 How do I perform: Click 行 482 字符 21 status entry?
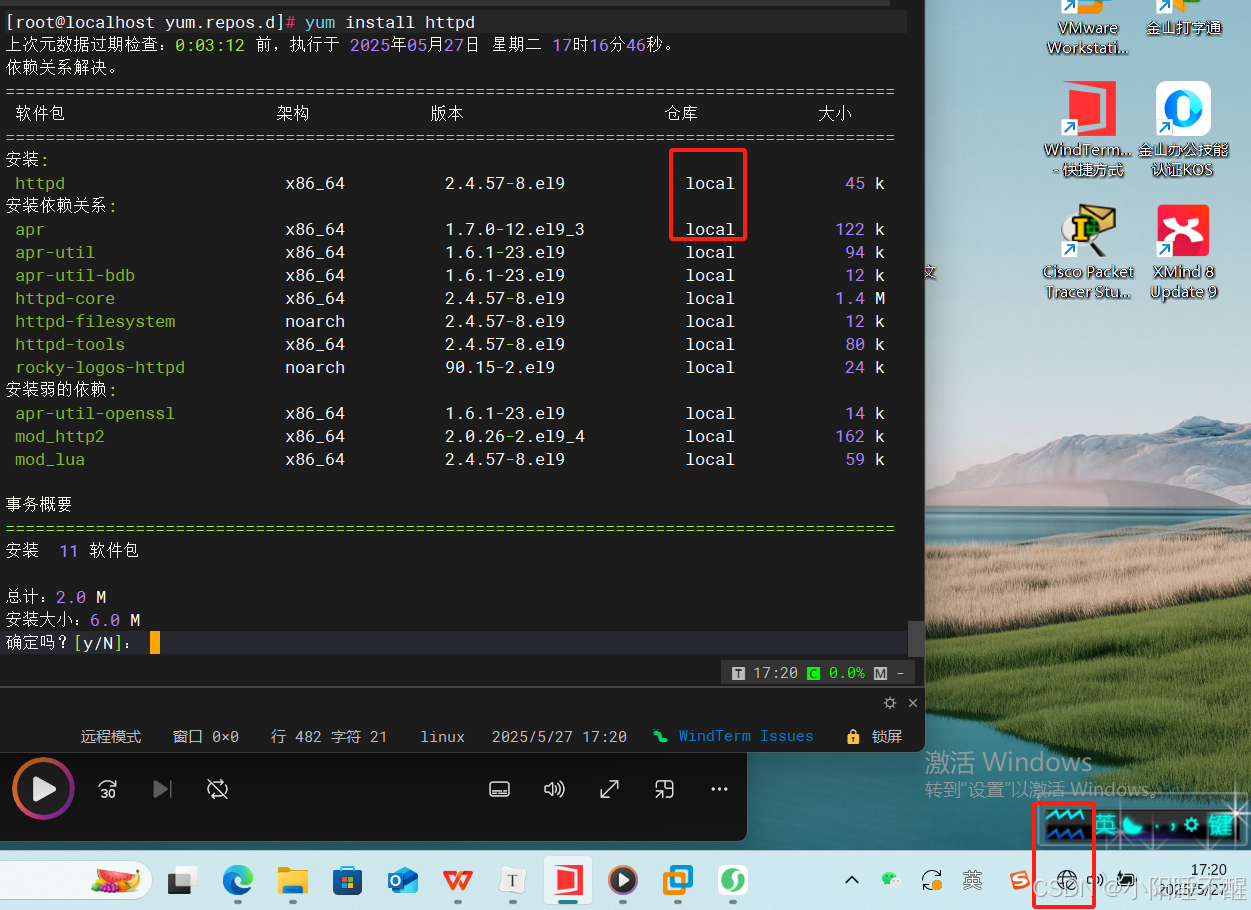tap(329, 736)
